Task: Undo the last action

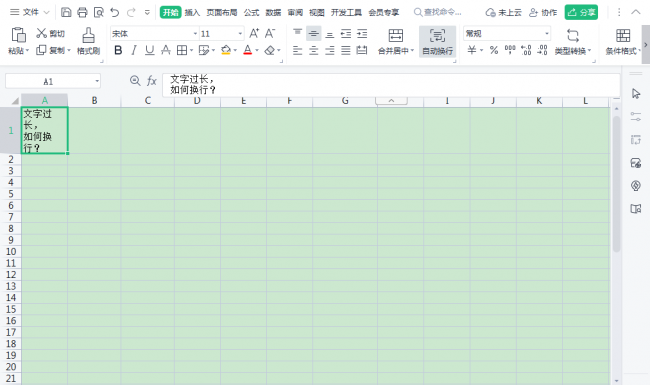Action: coord(115,12)
